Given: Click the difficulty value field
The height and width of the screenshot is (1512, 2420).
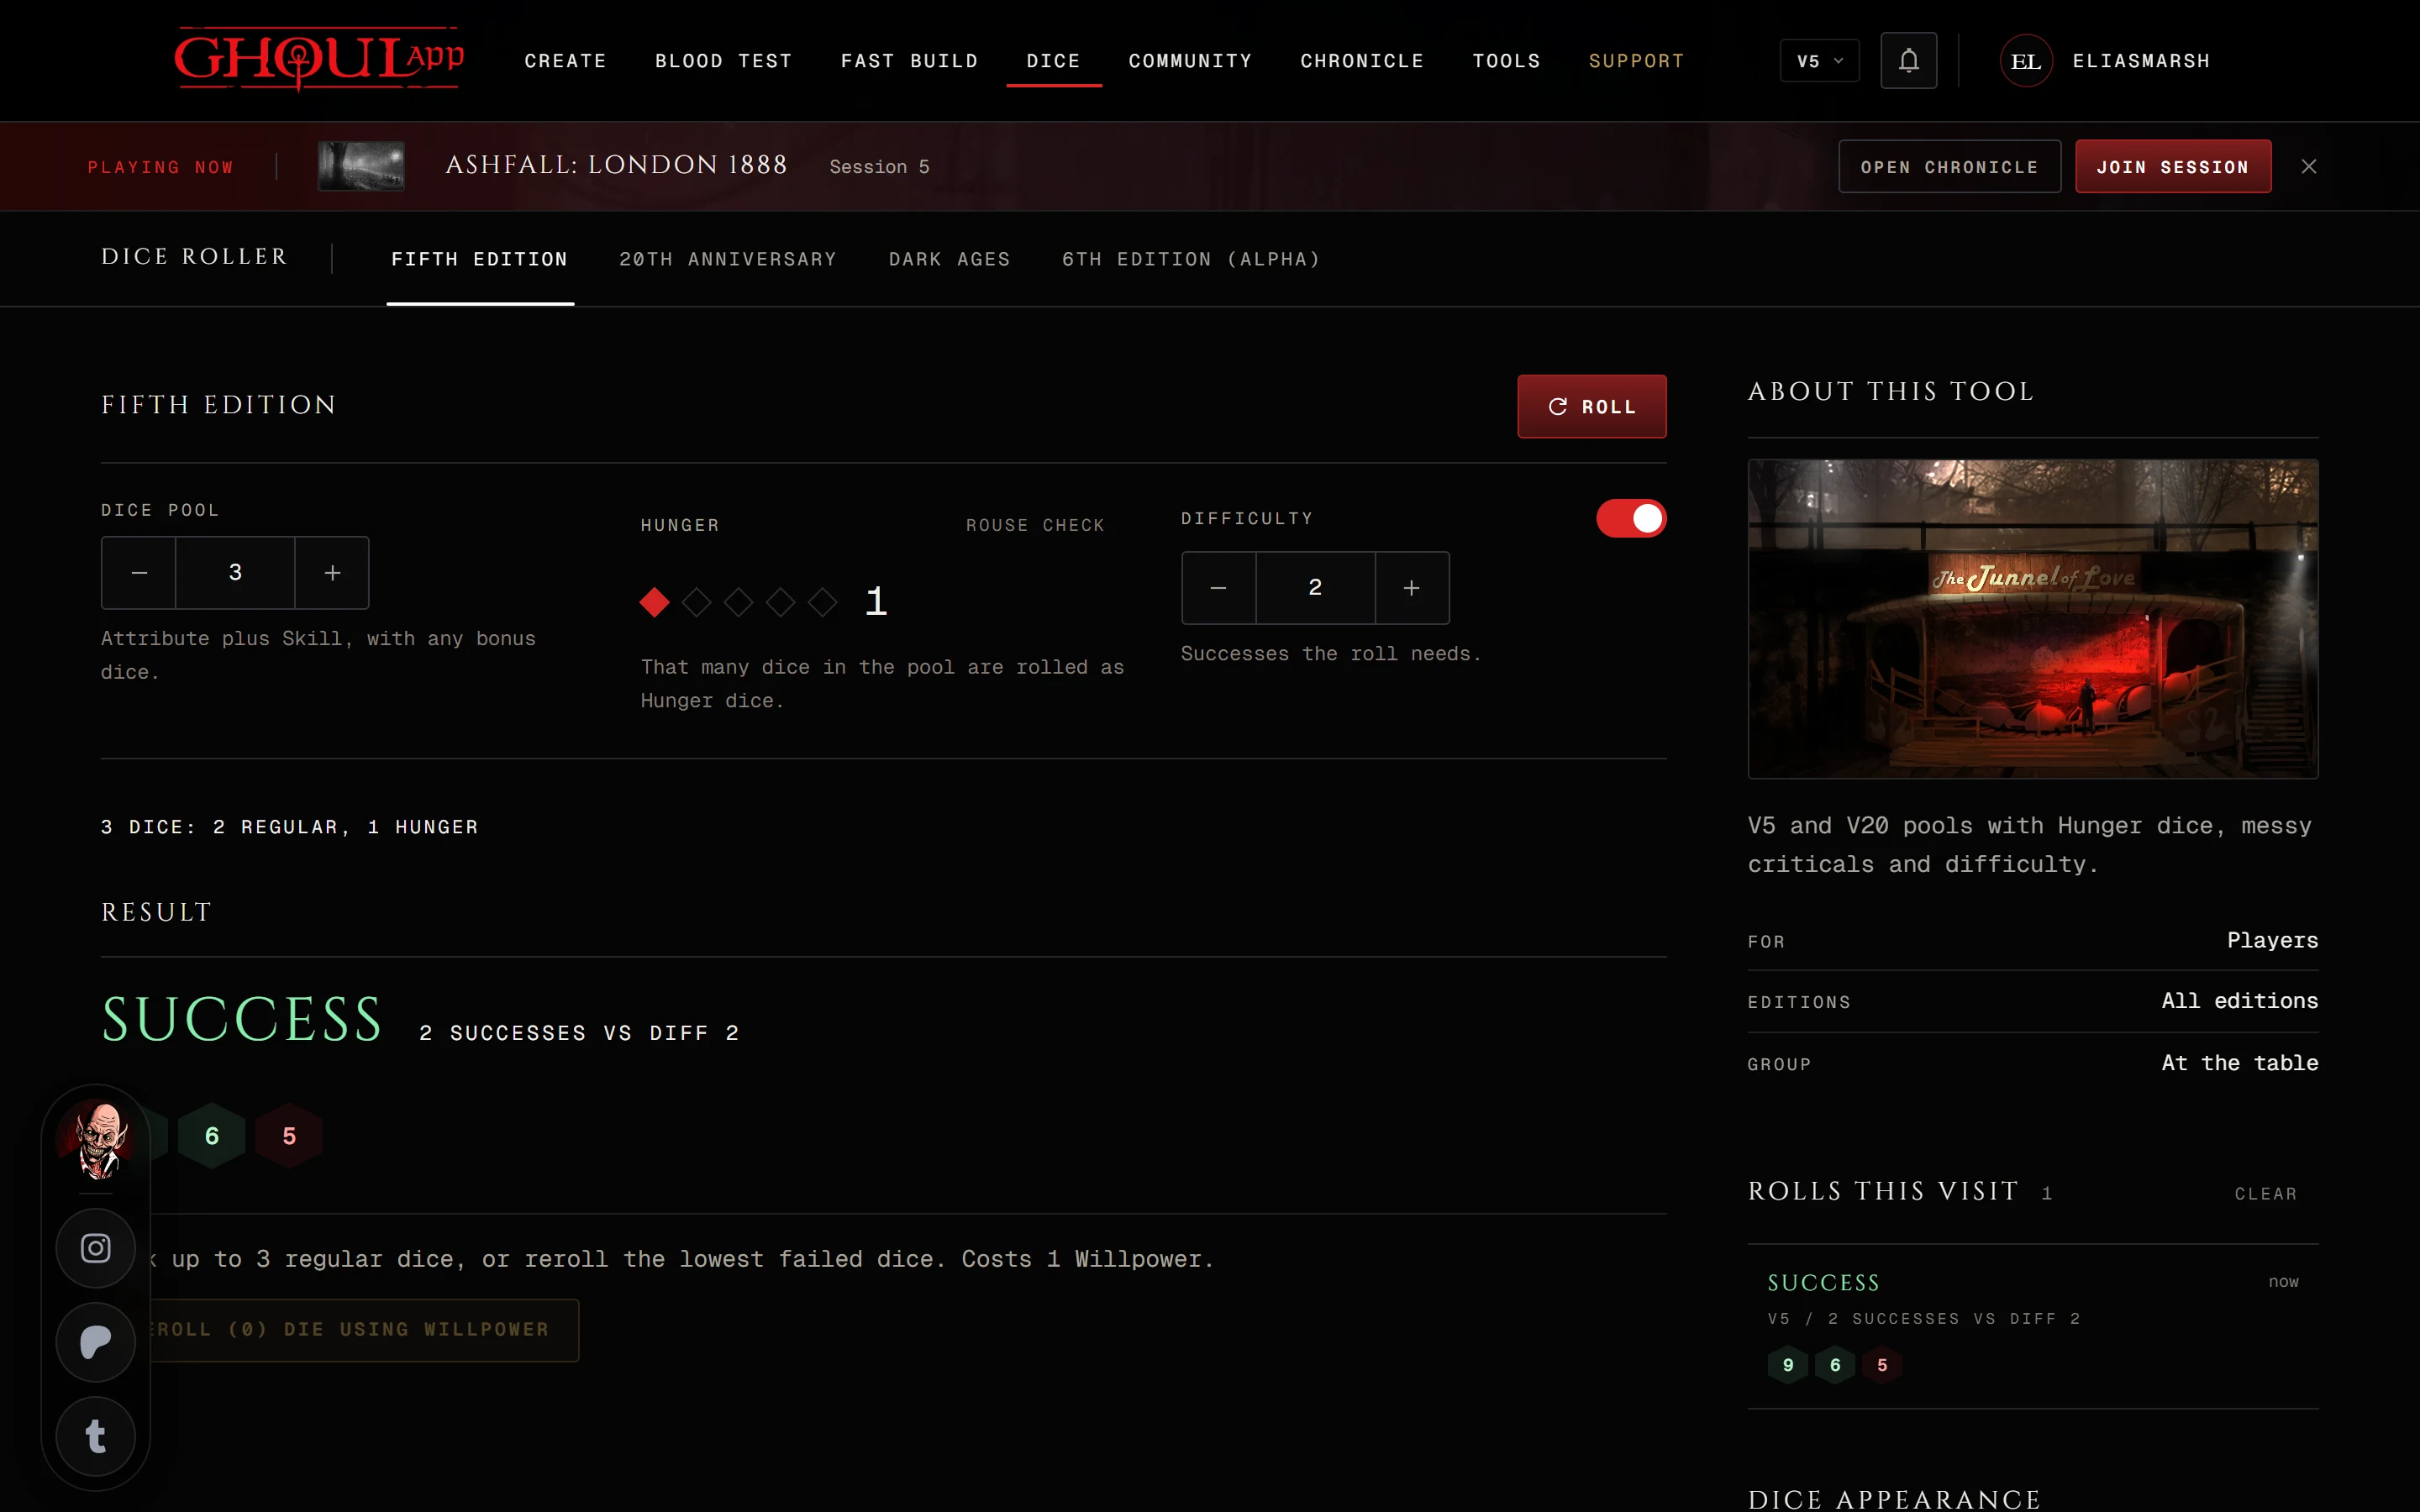Looking at the screenshot, I should pyautogui.click(x=1315, y=588).
